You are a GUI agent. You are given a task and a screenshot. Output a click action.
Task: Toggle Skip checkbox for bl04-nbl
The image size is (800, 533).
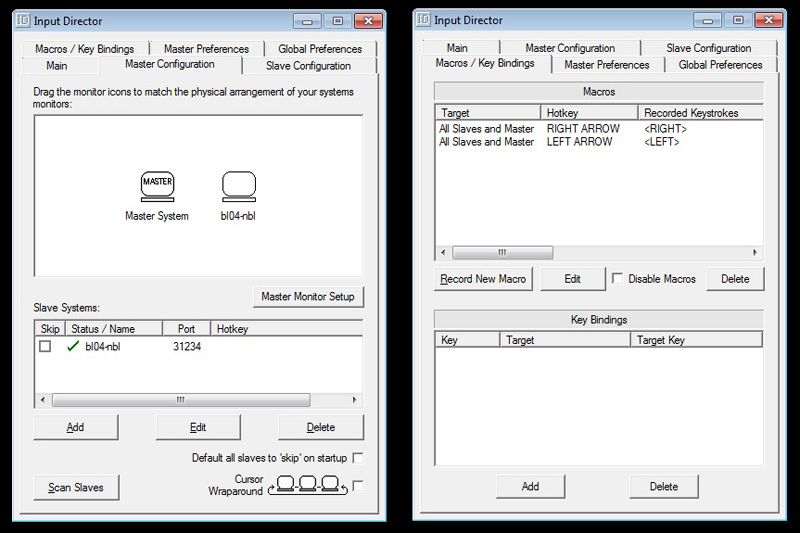pyautogui.click(x=45, y=346)
